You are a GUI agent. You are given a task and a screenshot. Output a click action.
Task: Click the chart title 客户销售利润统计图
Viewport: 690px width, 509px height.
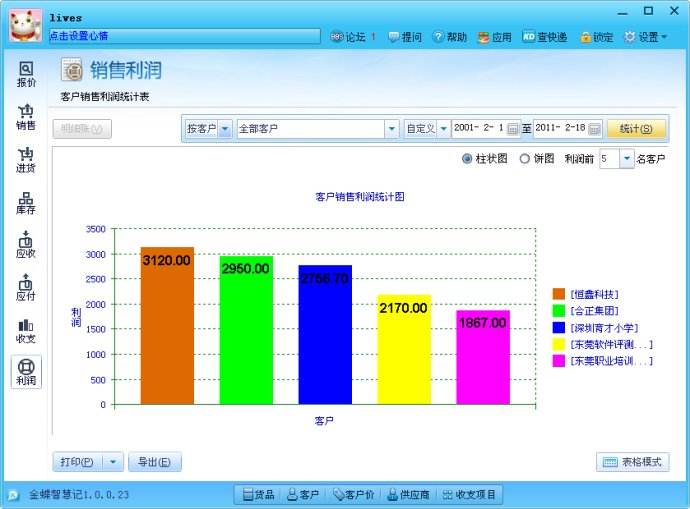point(360,197)
